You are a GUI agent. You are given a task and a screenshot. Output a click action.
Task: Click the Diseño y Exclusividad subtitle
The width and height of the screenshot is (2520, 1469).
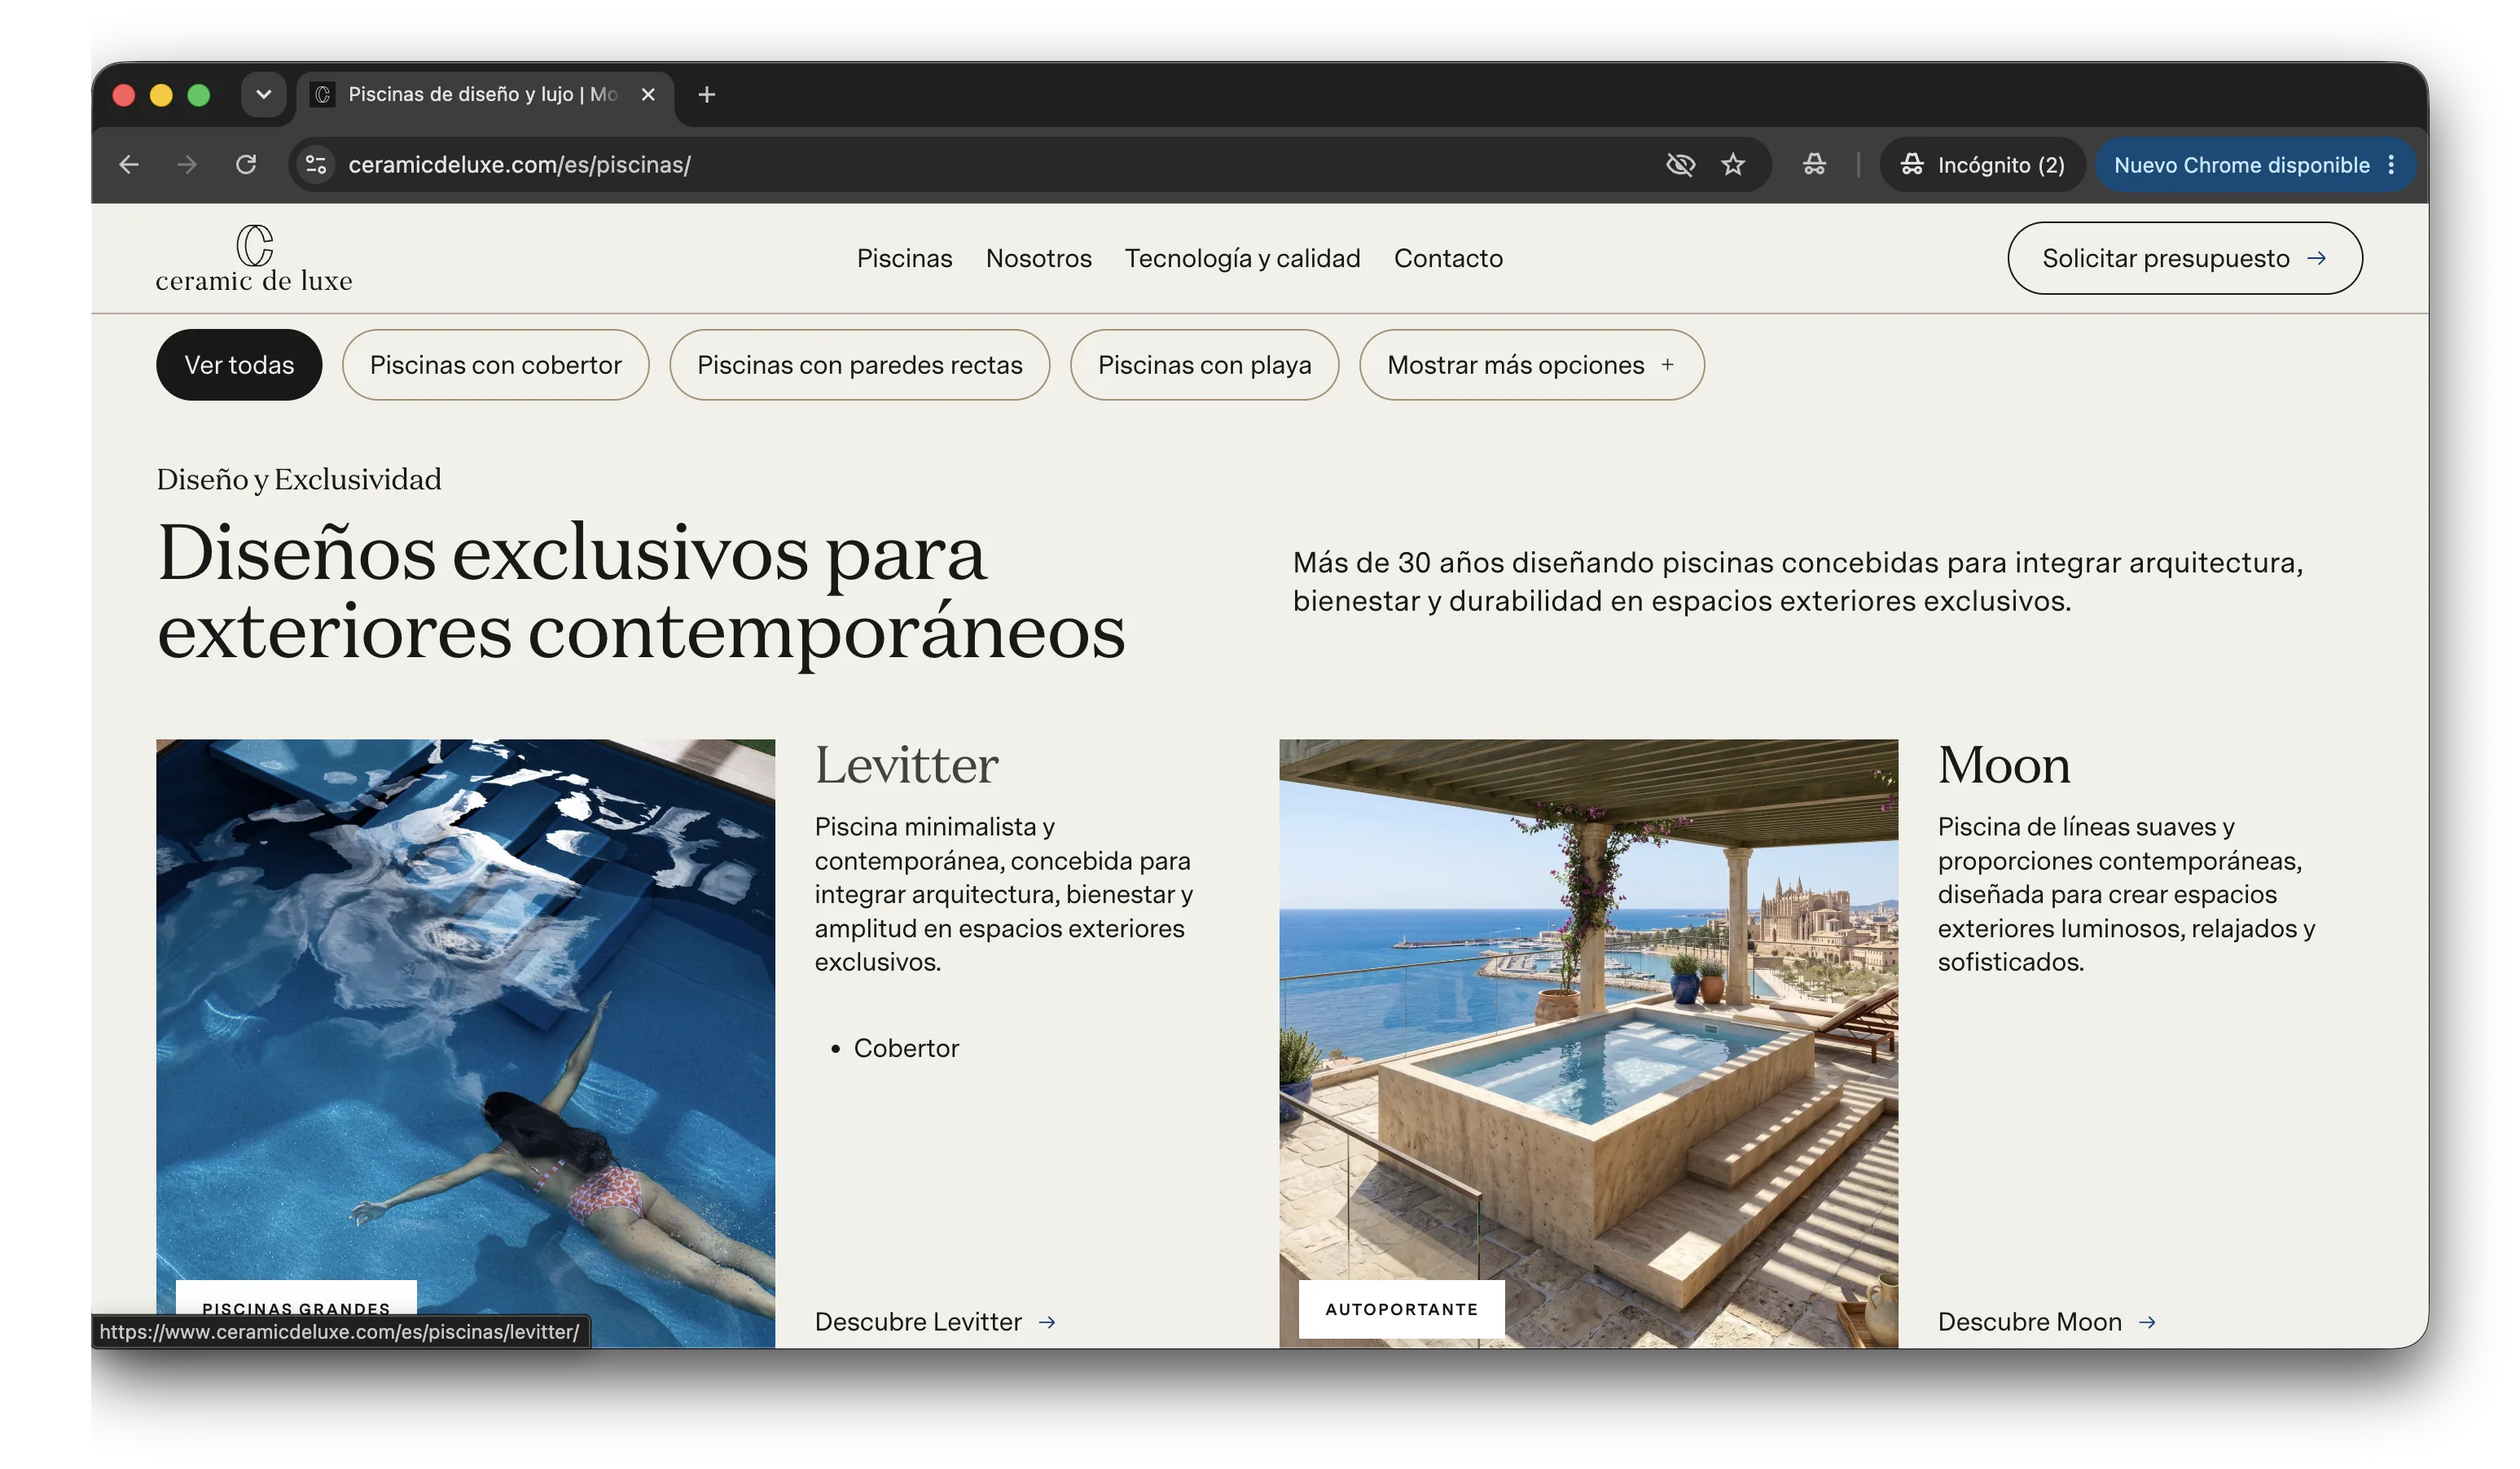click(298, 480)
